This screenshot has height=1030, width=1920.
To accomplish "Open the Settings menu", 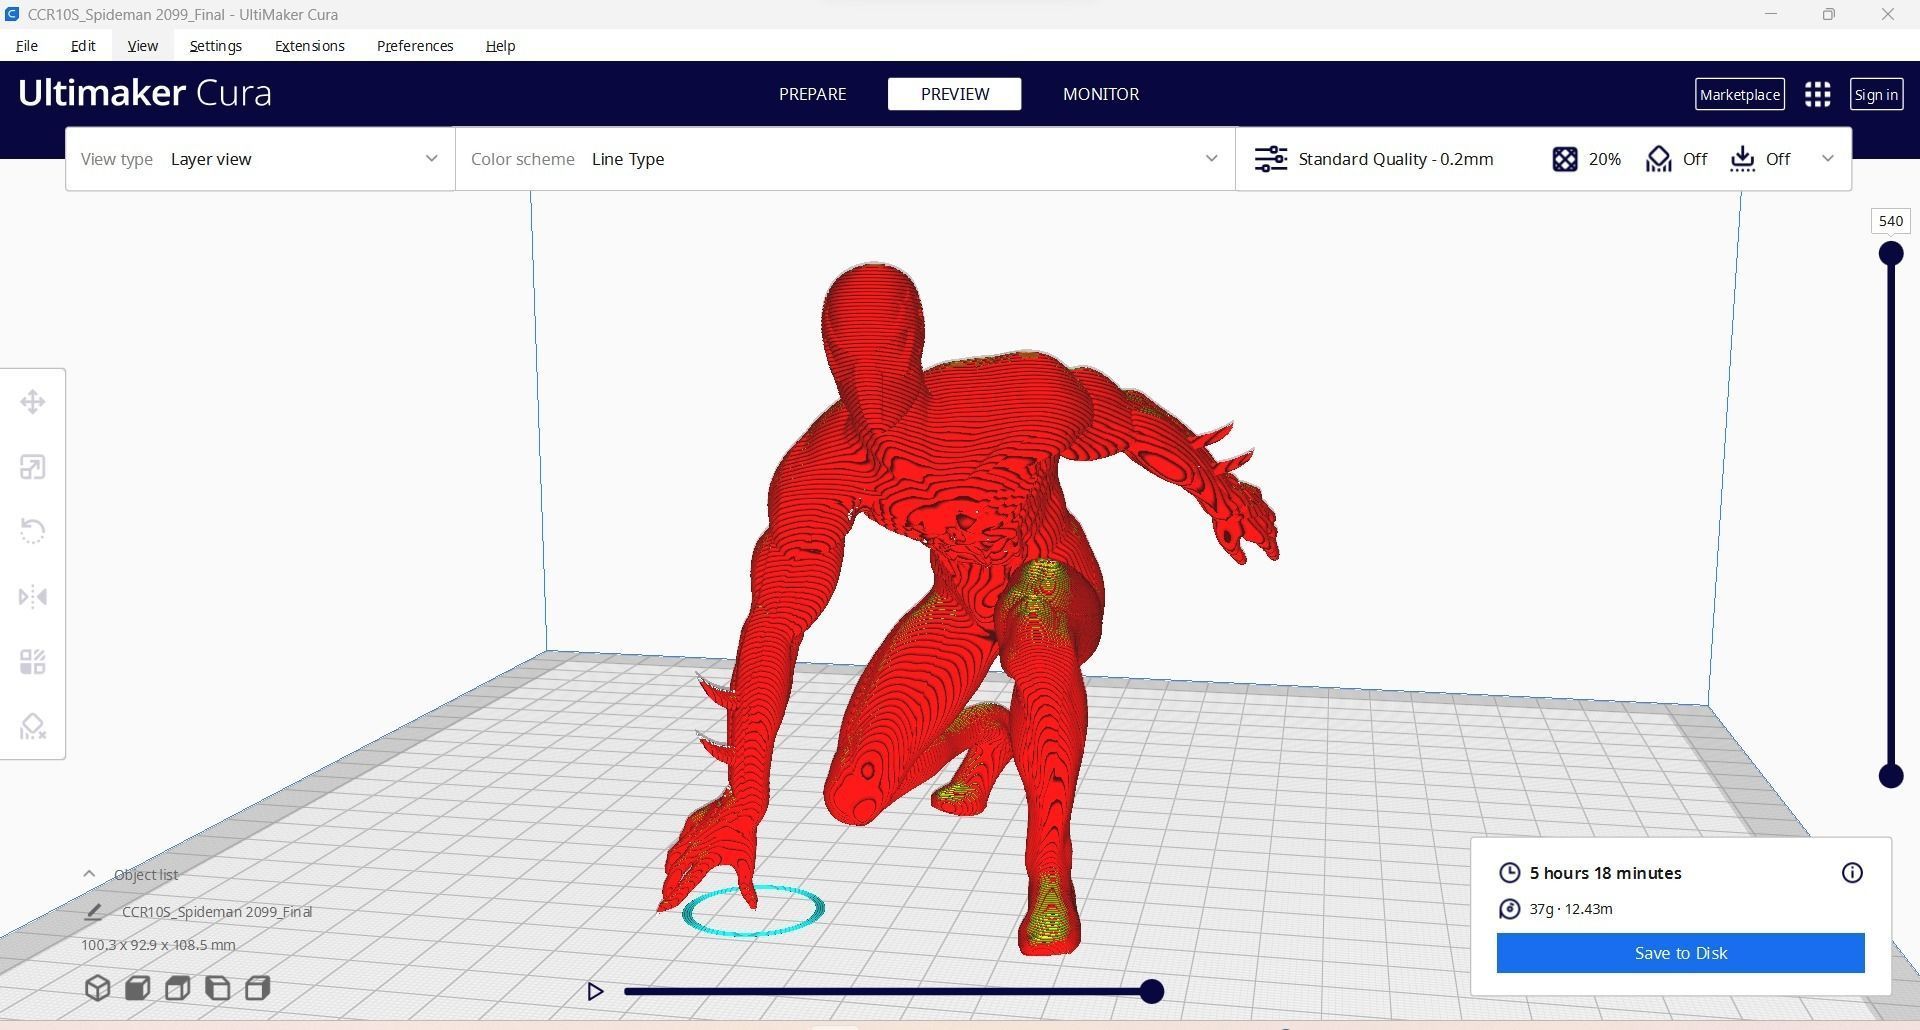I will 215,46.
